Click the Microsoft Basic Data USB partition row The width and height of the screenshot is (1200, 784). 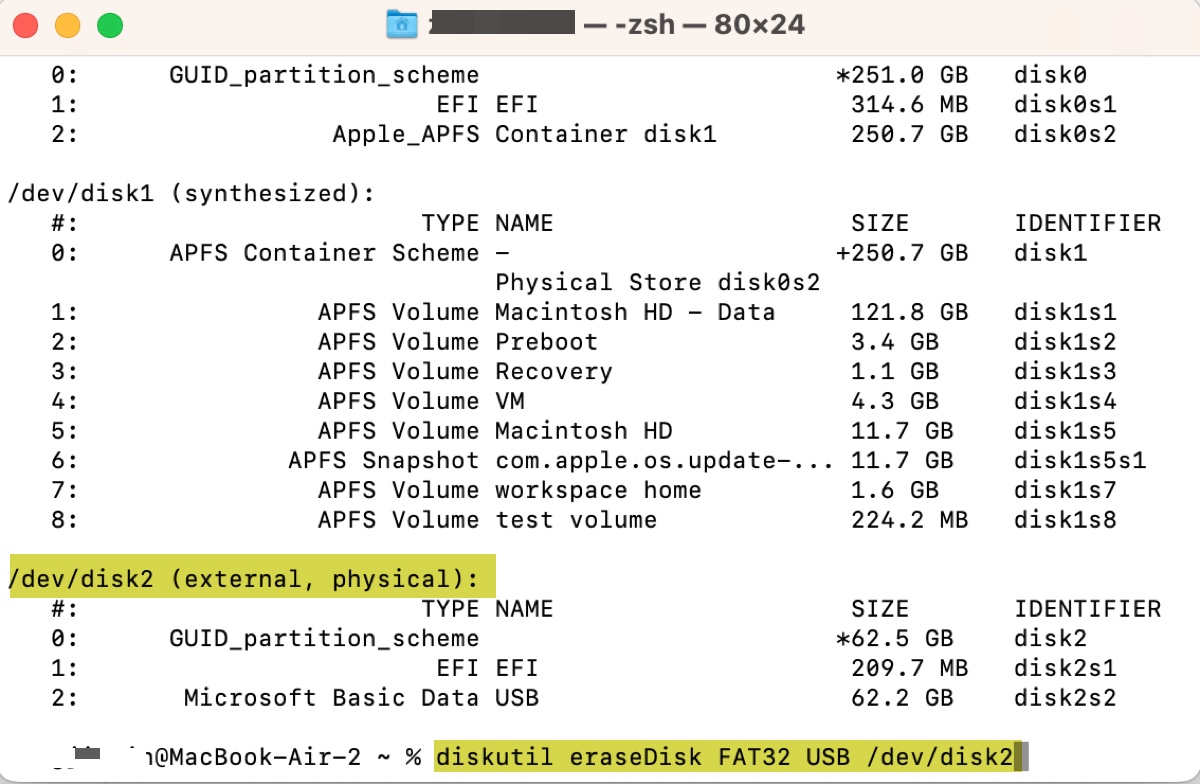[x=360, y=698]
